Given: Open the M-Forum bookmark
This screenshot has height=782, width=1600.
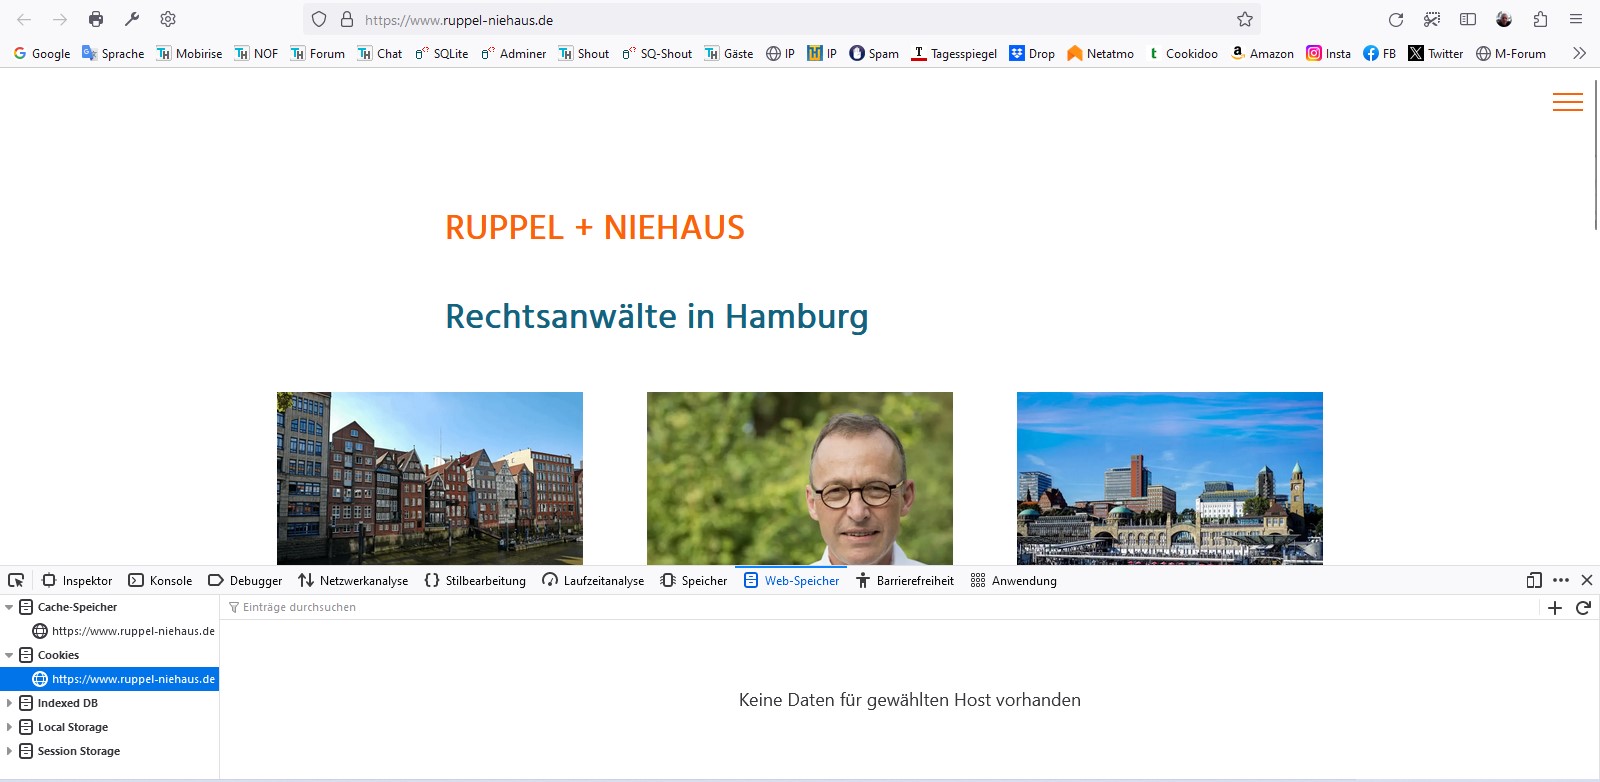Looking at the screenshot, I should pos(1510,54).
